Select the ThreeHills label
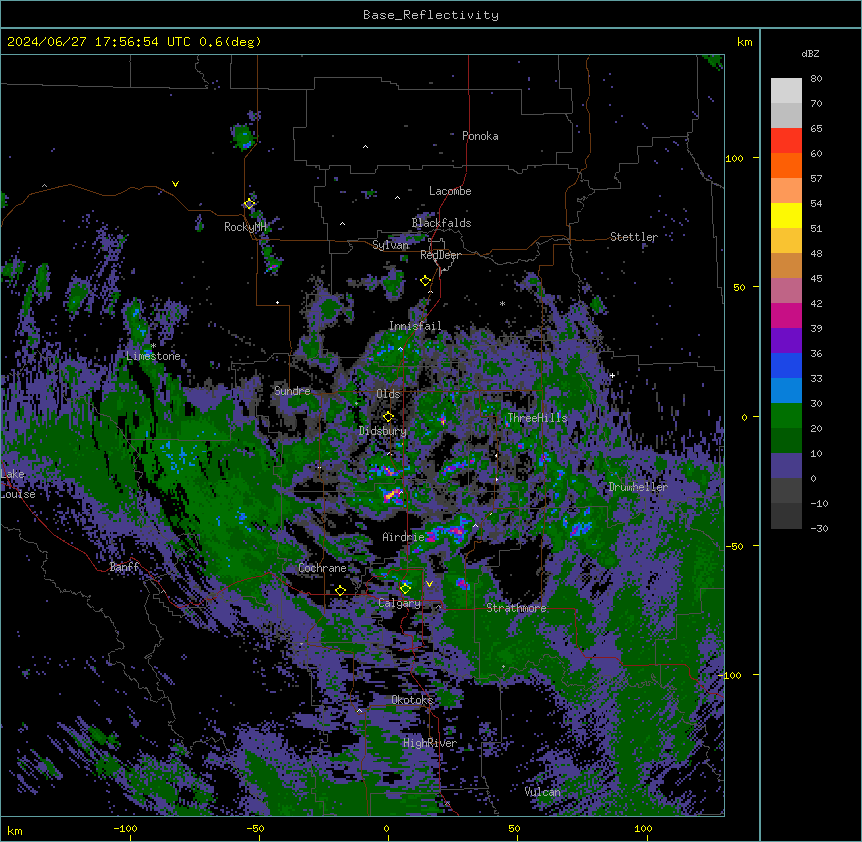Image resolution: width=862 pixels, height=842 pixels. click(x=537, y=418)
